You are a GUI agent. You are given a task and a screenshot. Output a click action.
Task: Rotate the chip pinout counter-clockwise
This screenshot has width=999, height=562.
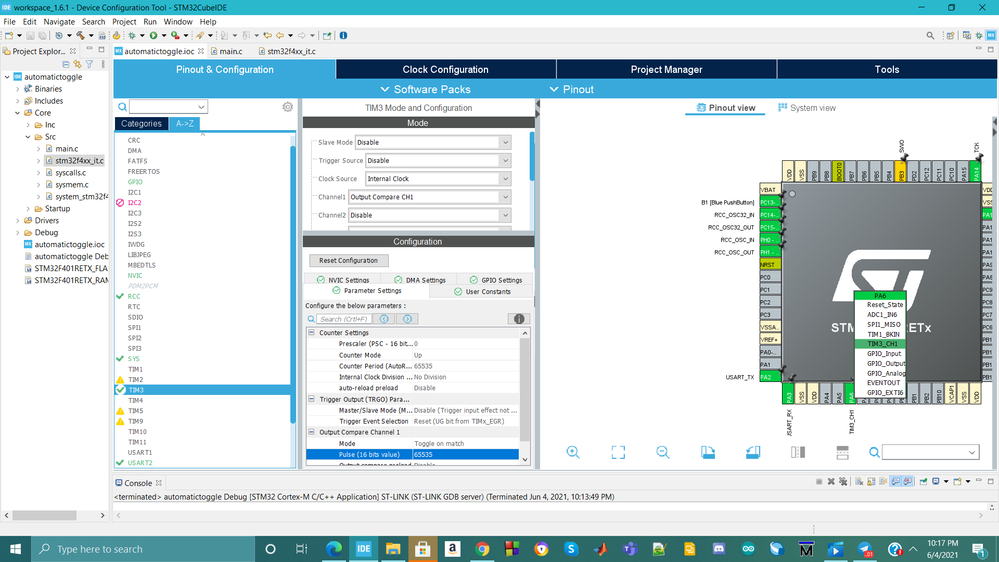pos(752,452)
